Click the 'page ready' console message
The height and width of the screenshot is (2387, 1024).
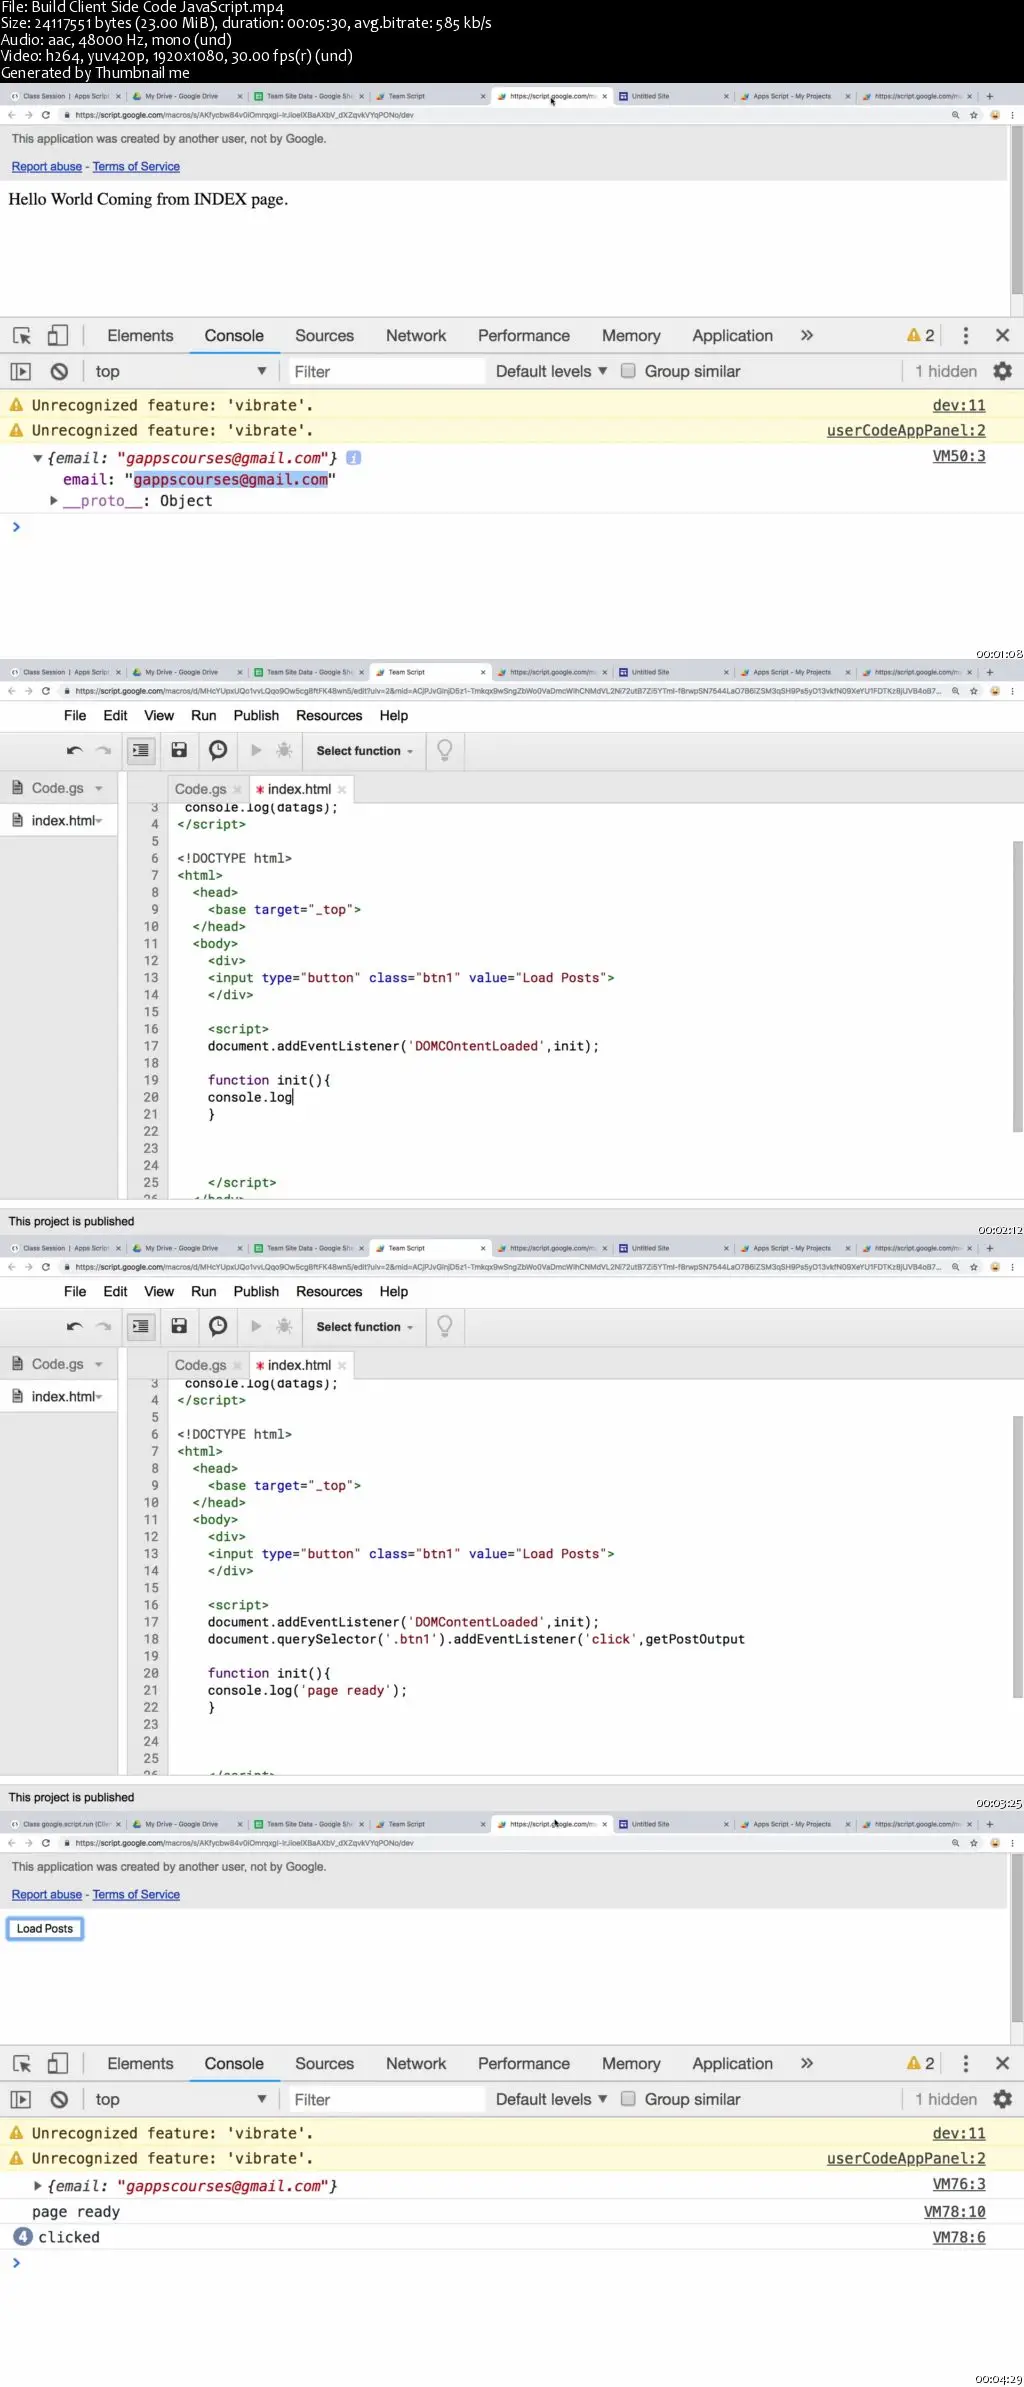pos(76,2213)
